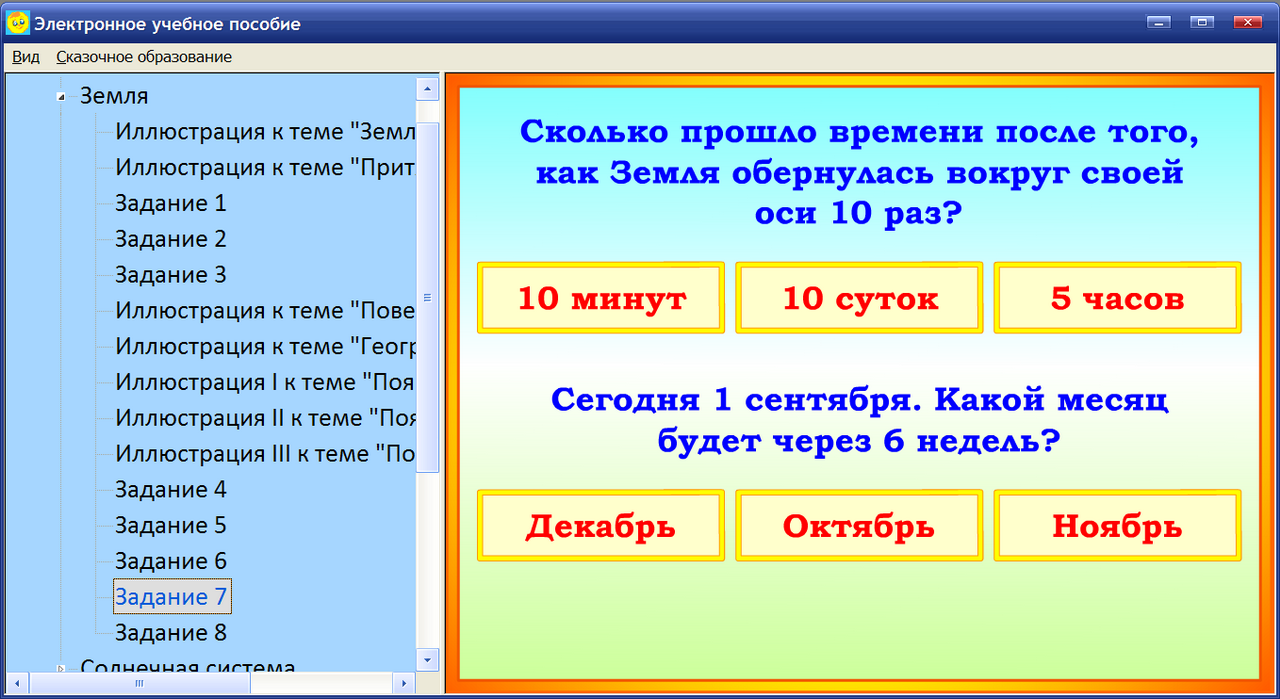
Task: Click the smiley program icon in title bar
Action: pos(16,22)
